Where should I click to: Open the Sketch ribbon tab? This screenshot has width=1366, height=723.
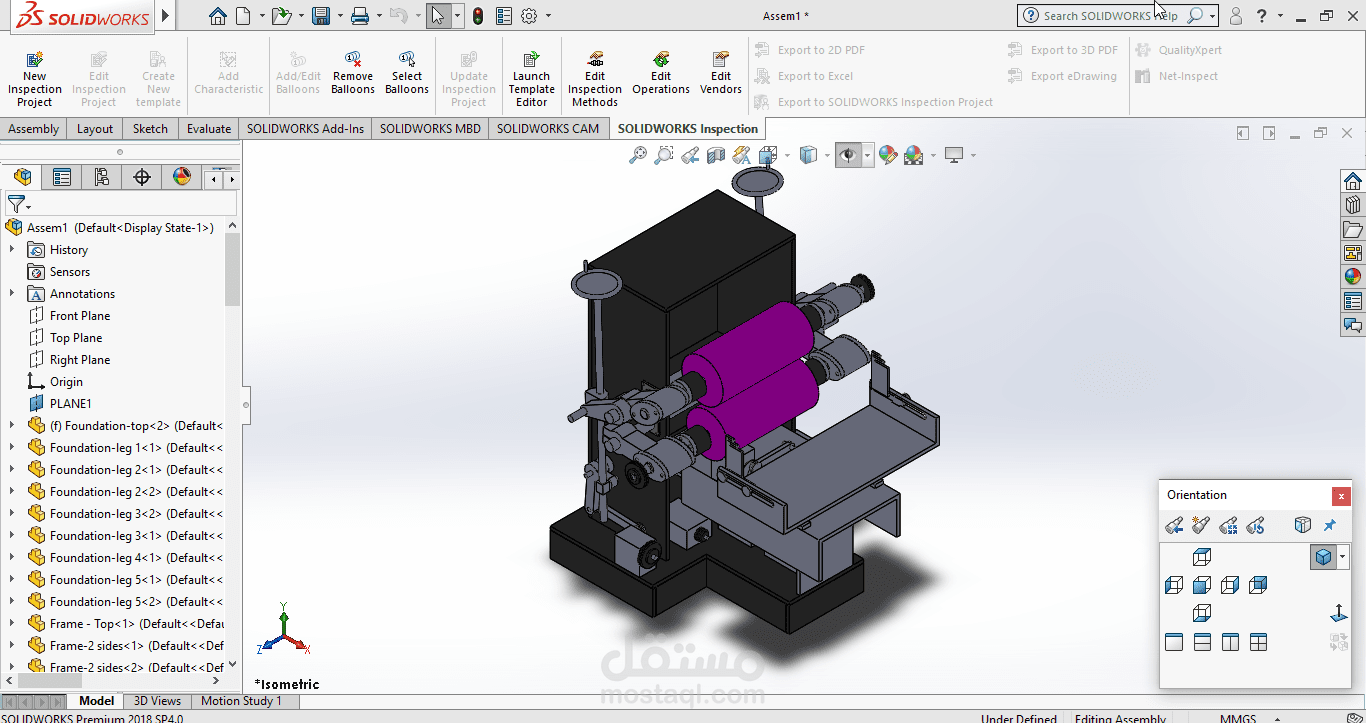(x=150, y=128)
